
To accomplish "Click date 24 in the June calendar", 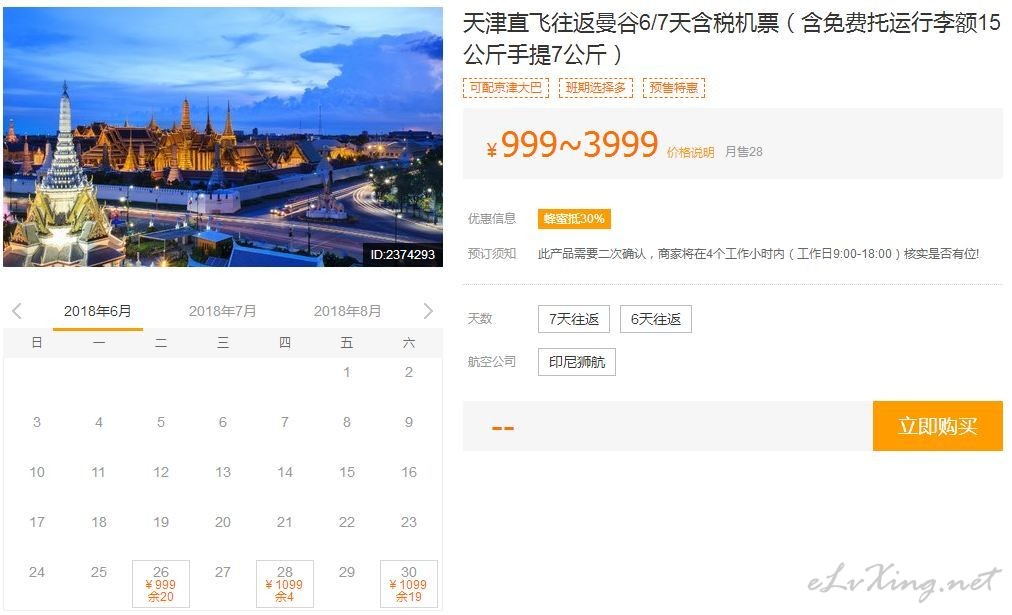I will (x=37, y=572).
